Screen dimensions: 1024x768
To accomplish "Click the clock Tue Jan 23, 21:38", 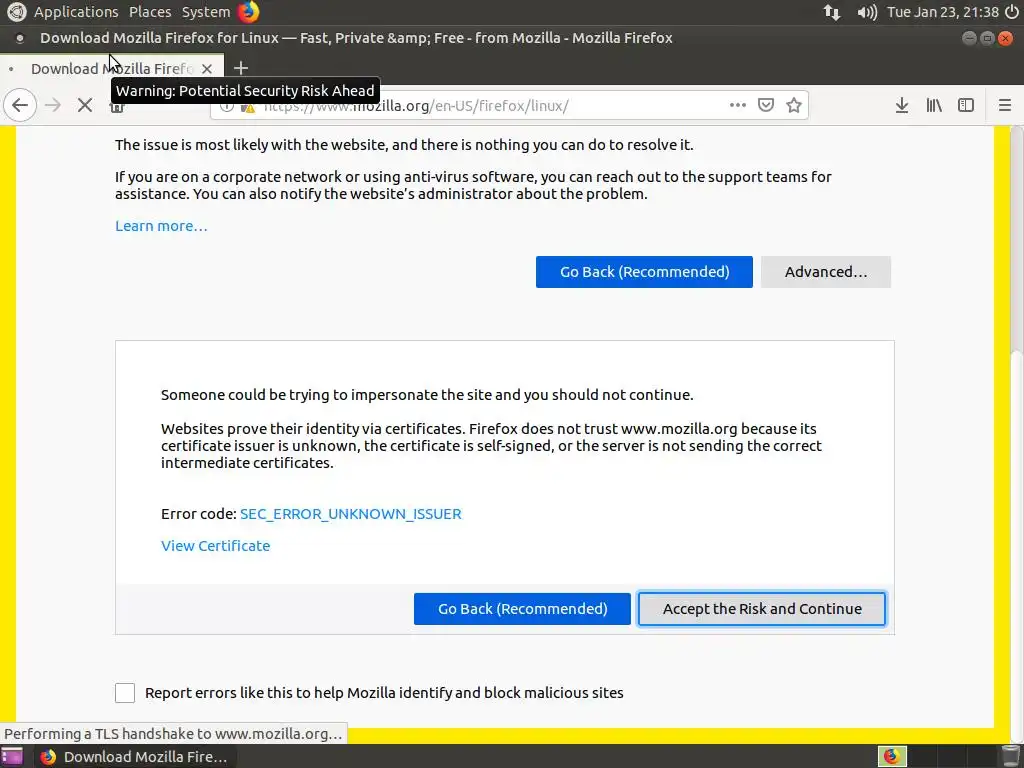I will (x=942, y=12).
